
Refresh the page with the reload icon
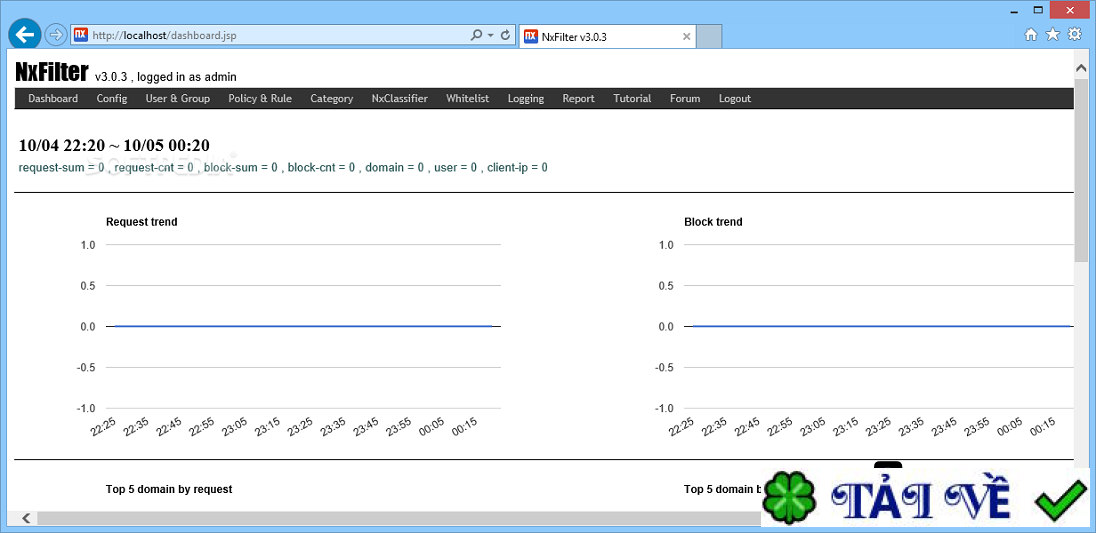[505, 35]
